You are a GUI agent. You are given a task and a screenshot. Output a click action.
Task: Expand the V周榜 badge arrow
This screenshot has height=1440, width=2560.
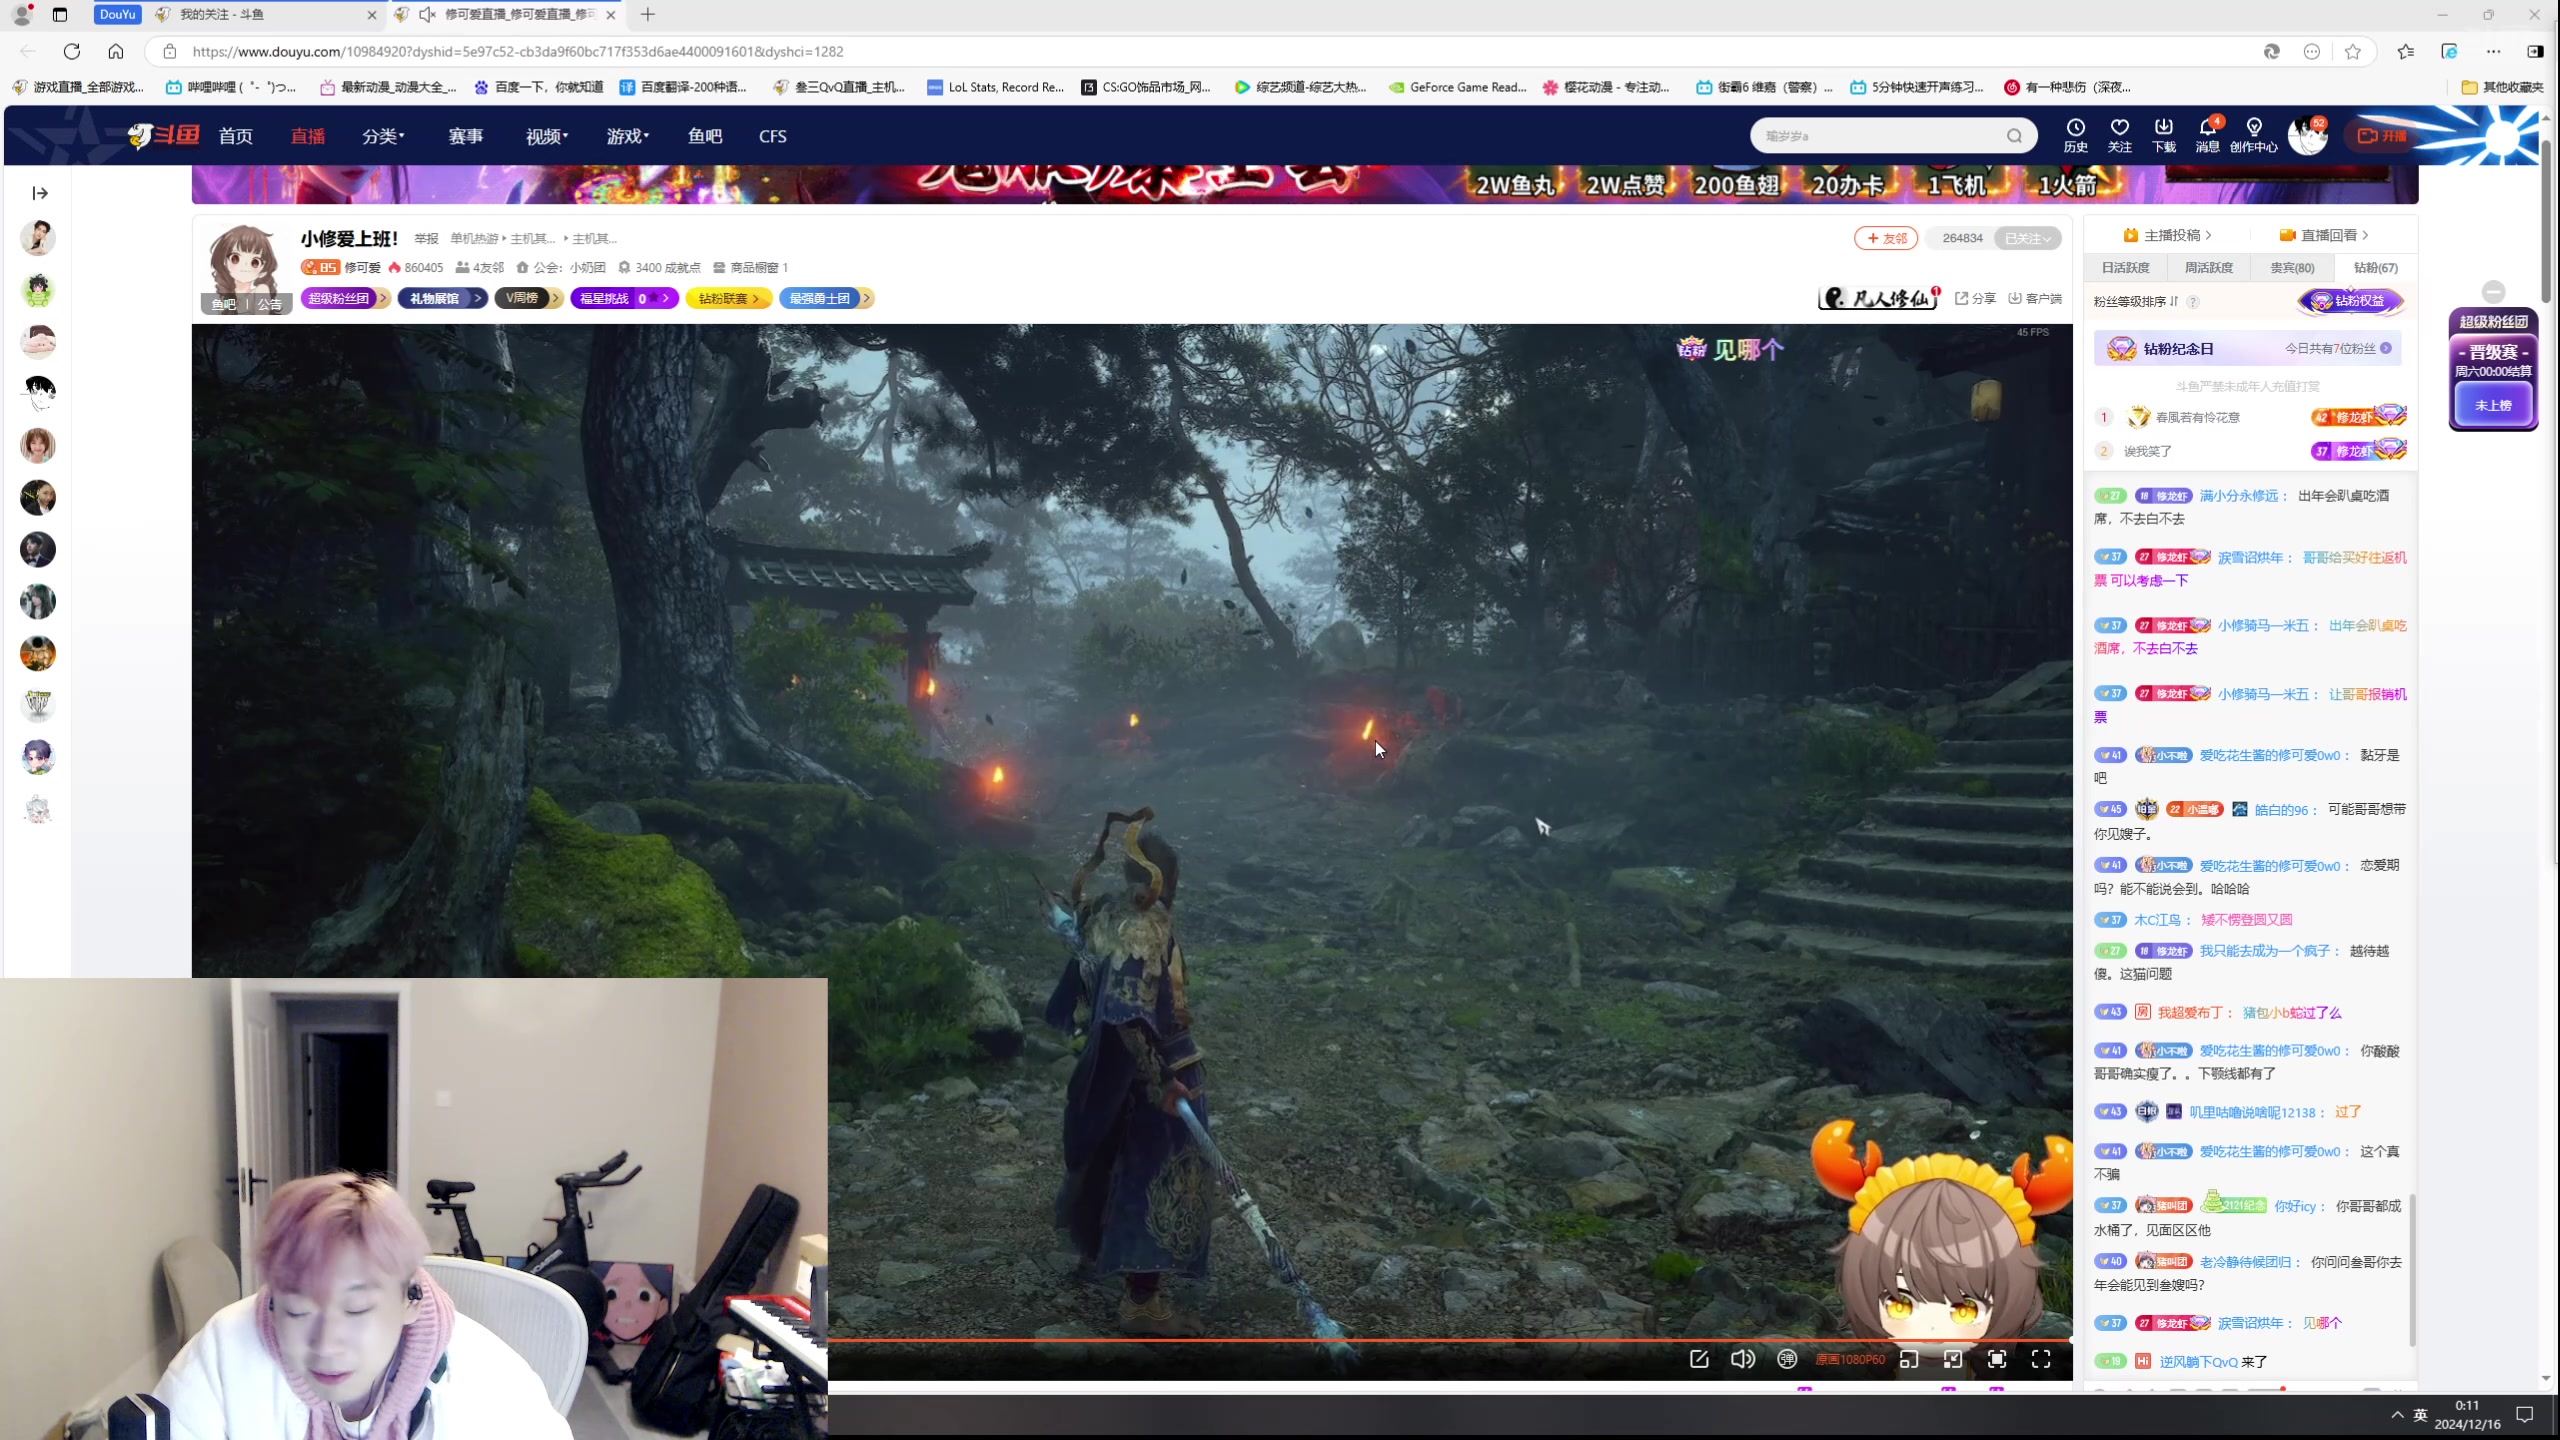555,298
